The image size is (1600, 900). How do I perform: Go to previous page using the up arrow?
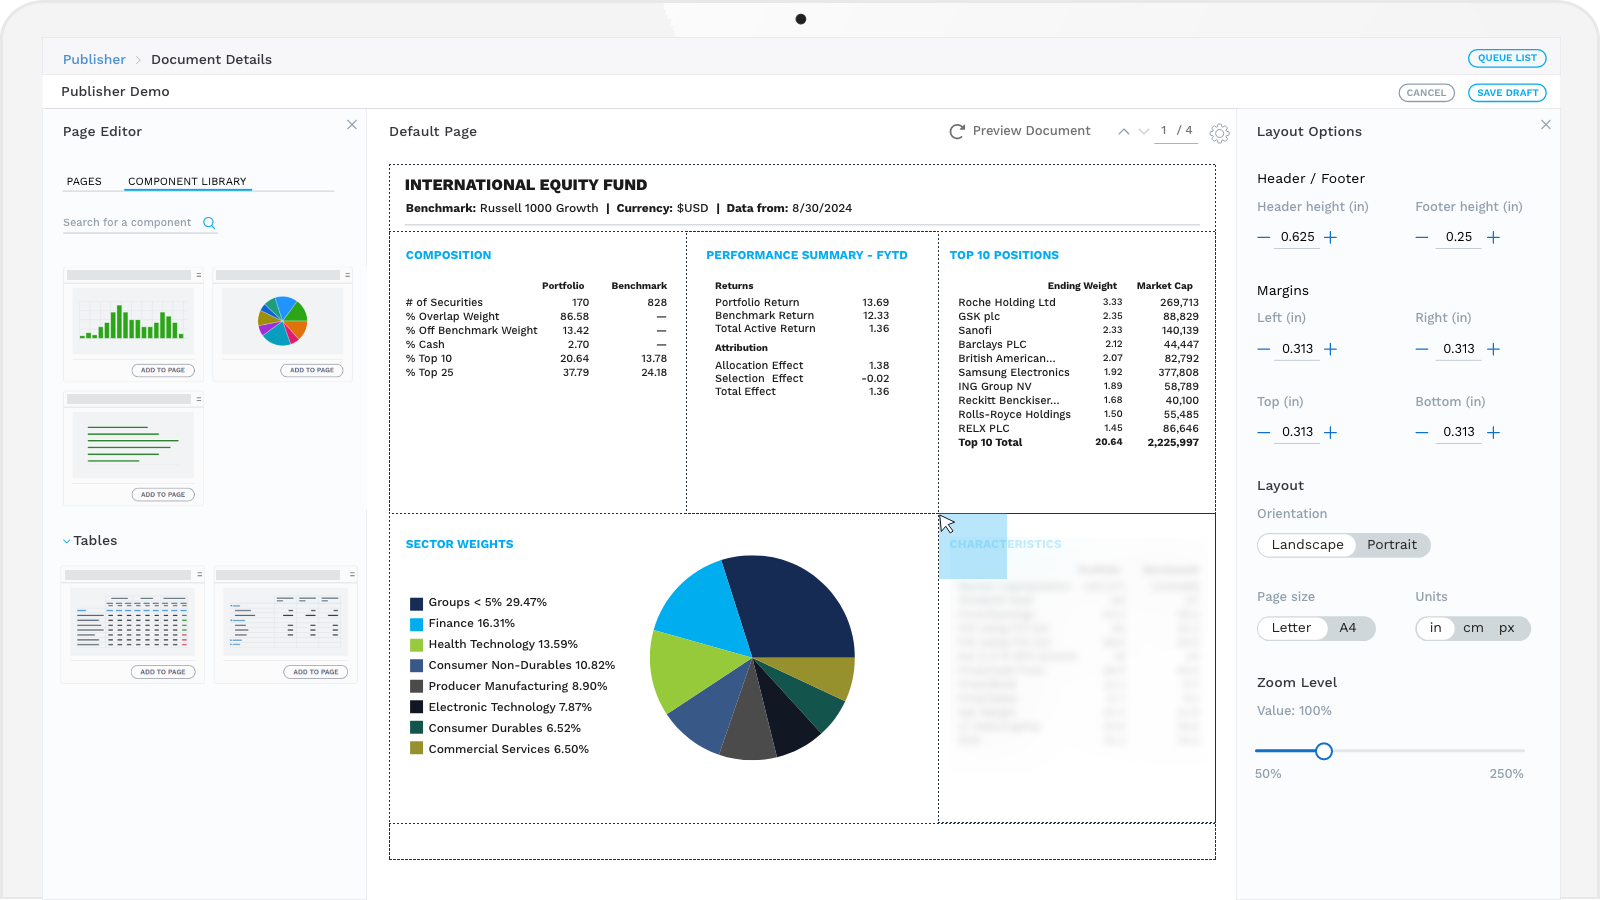[1124, 131]
